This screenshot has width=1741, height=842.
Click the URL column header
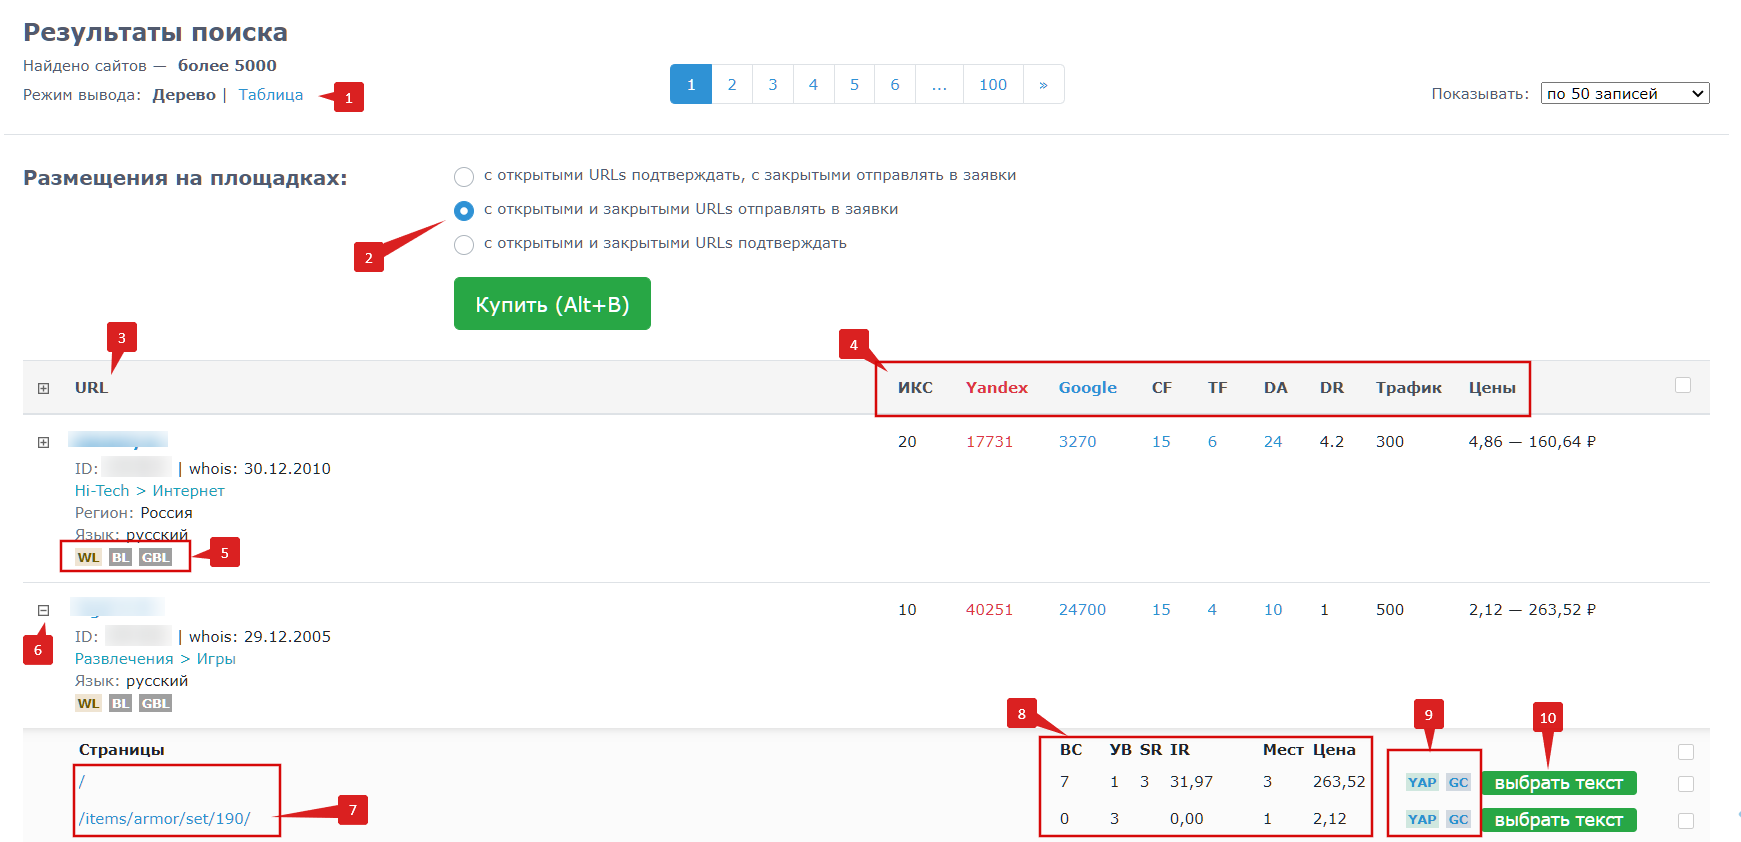91,388
